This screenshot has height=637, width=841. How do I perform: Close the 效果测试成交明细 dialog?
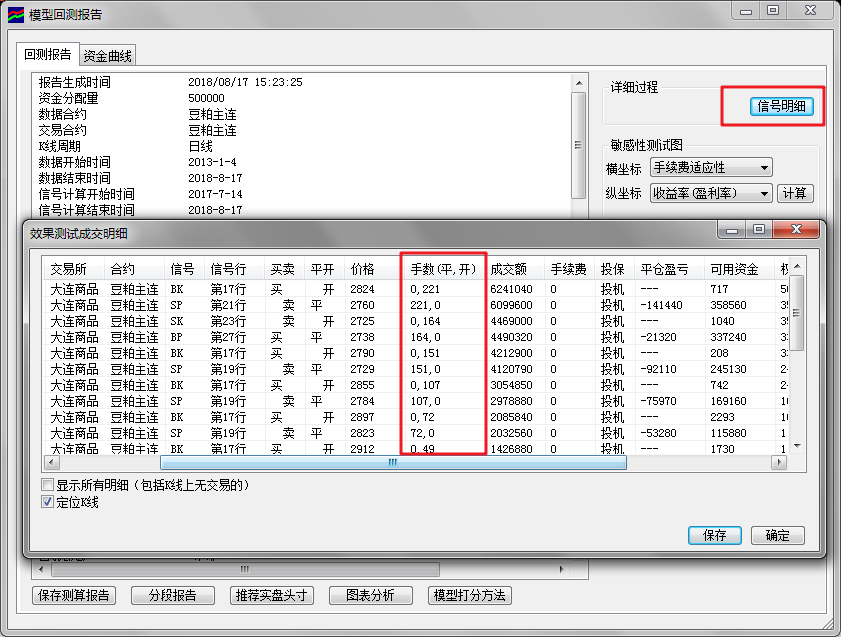pos(796,231)
